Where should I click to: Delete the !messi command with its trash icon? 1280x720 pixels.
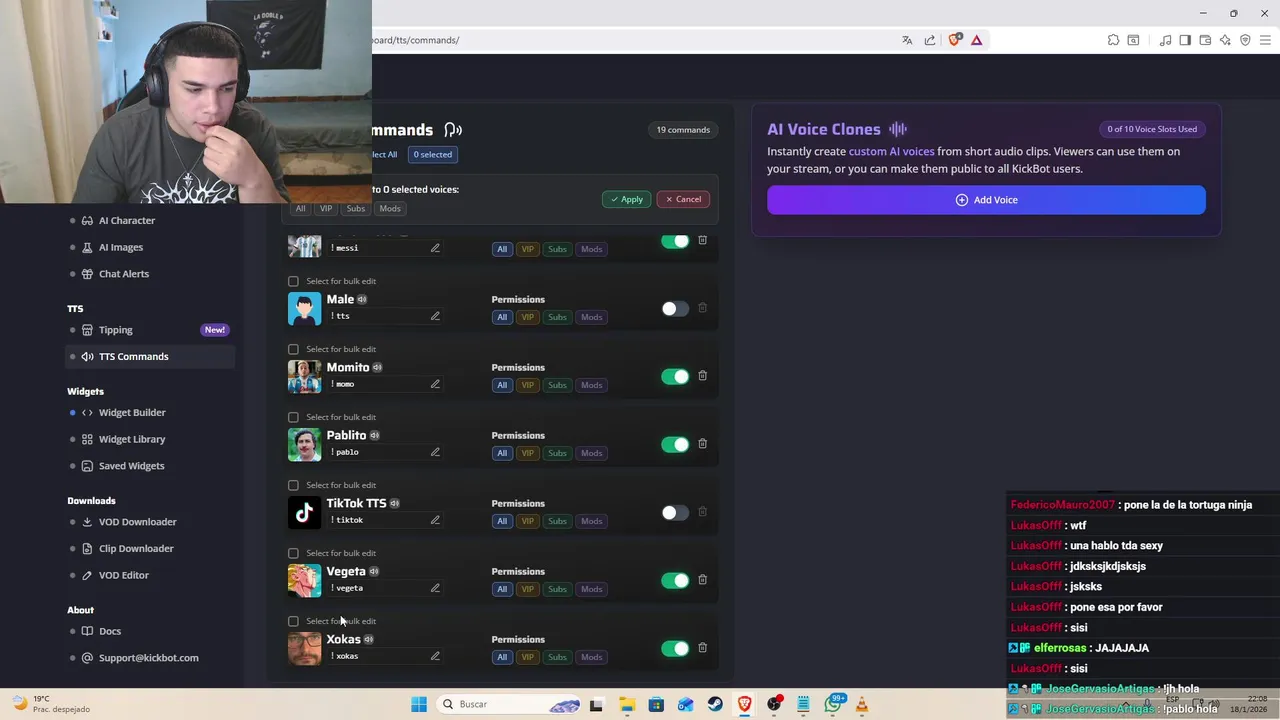point(702,240)
